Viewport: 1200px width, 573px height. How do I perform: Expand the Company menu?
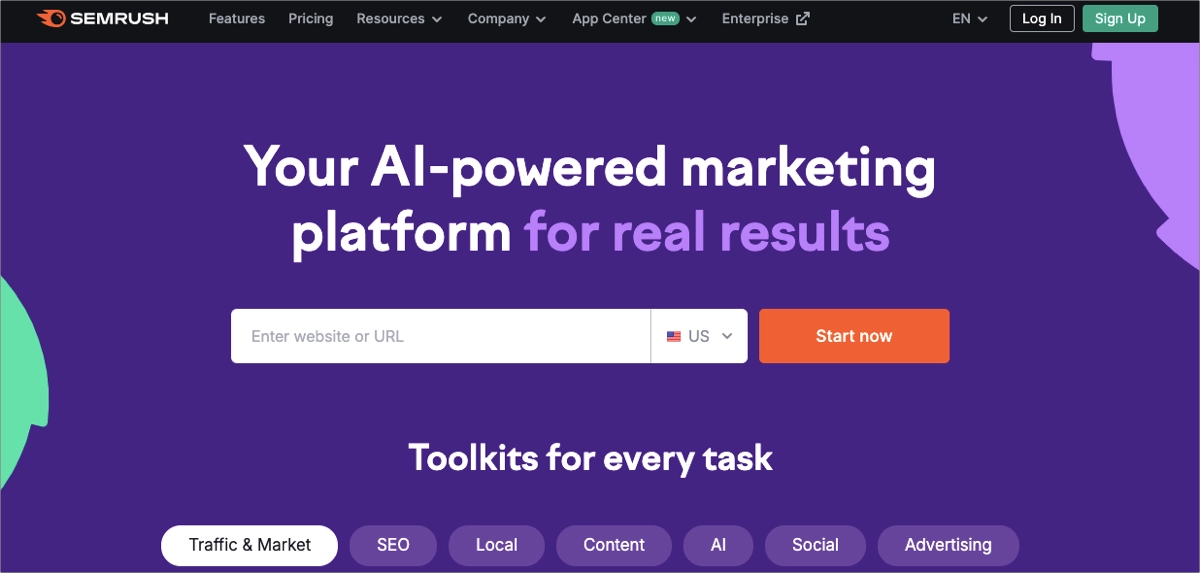[507, 18]
